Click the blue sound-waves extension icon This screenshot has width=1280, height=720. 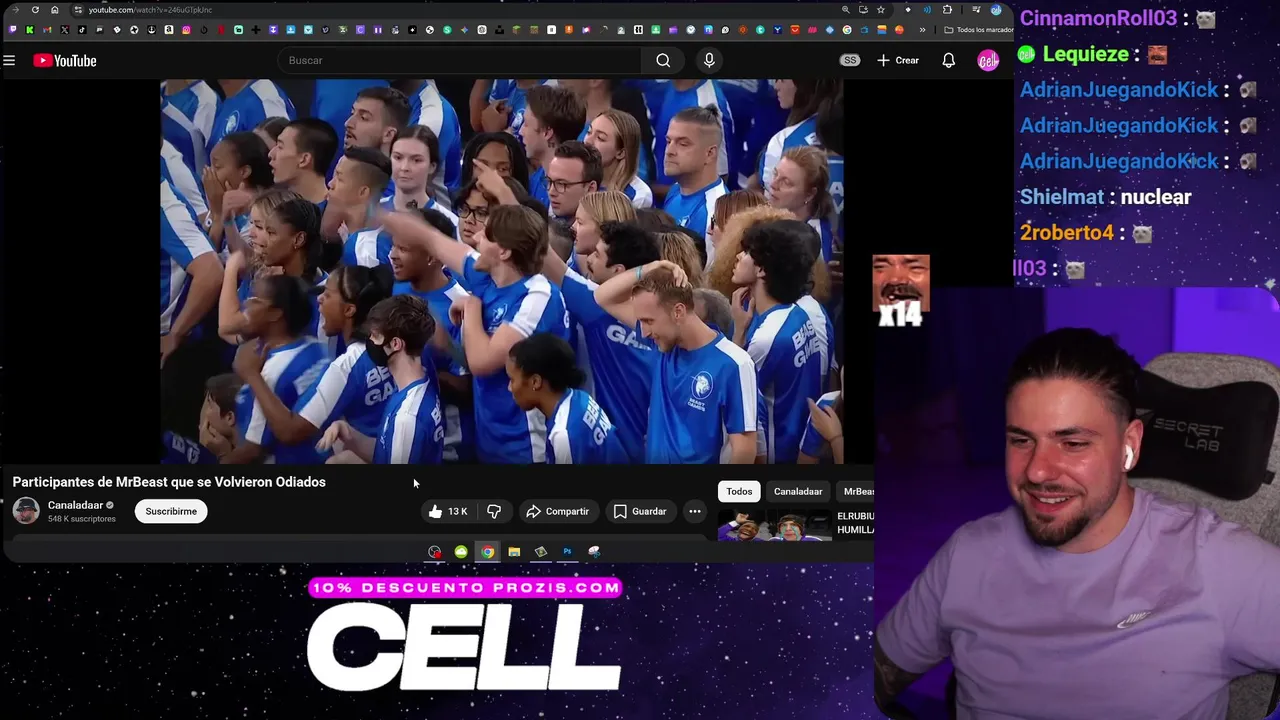click(927, 9)
